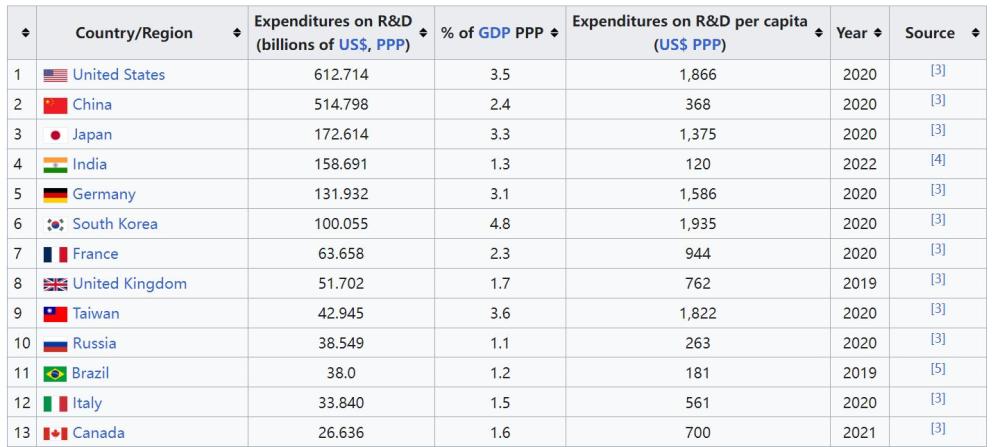Click the Canada flag icon
This screenshot has width=1000, height=447.
(x=55, y=434)
